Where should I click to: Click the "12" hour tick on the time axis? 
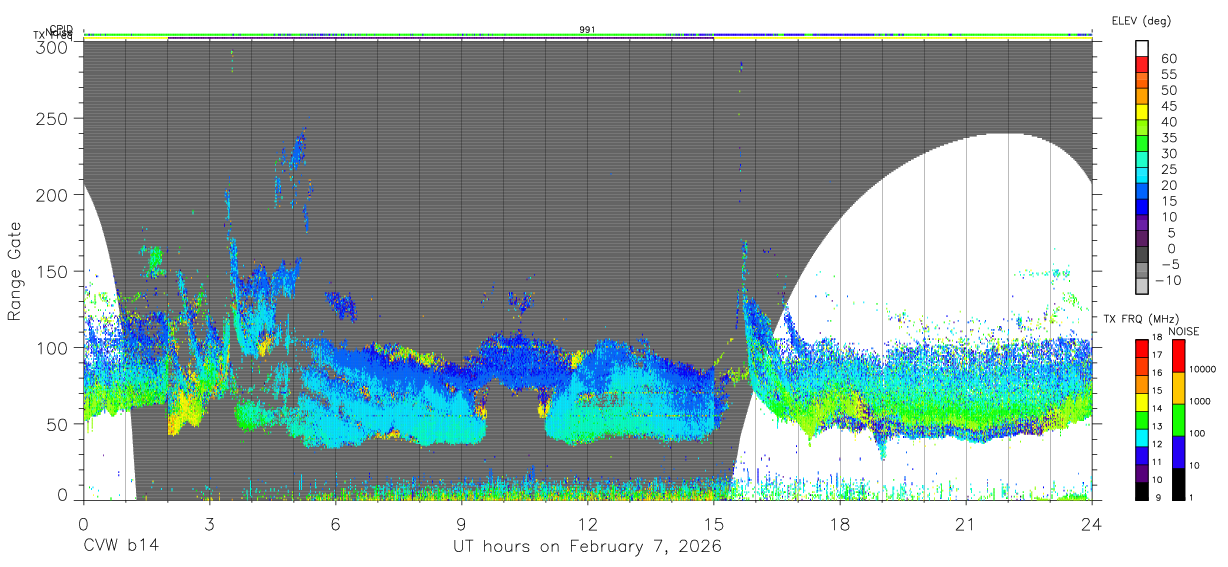tap(588, 523)
